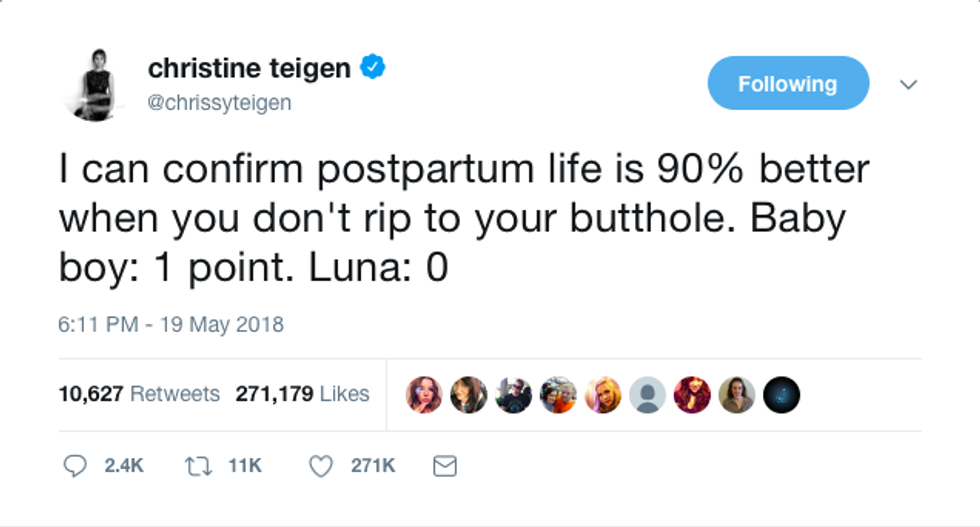Expand the tweet options chevron menu
980x527 pixels.
coord(908,85)
